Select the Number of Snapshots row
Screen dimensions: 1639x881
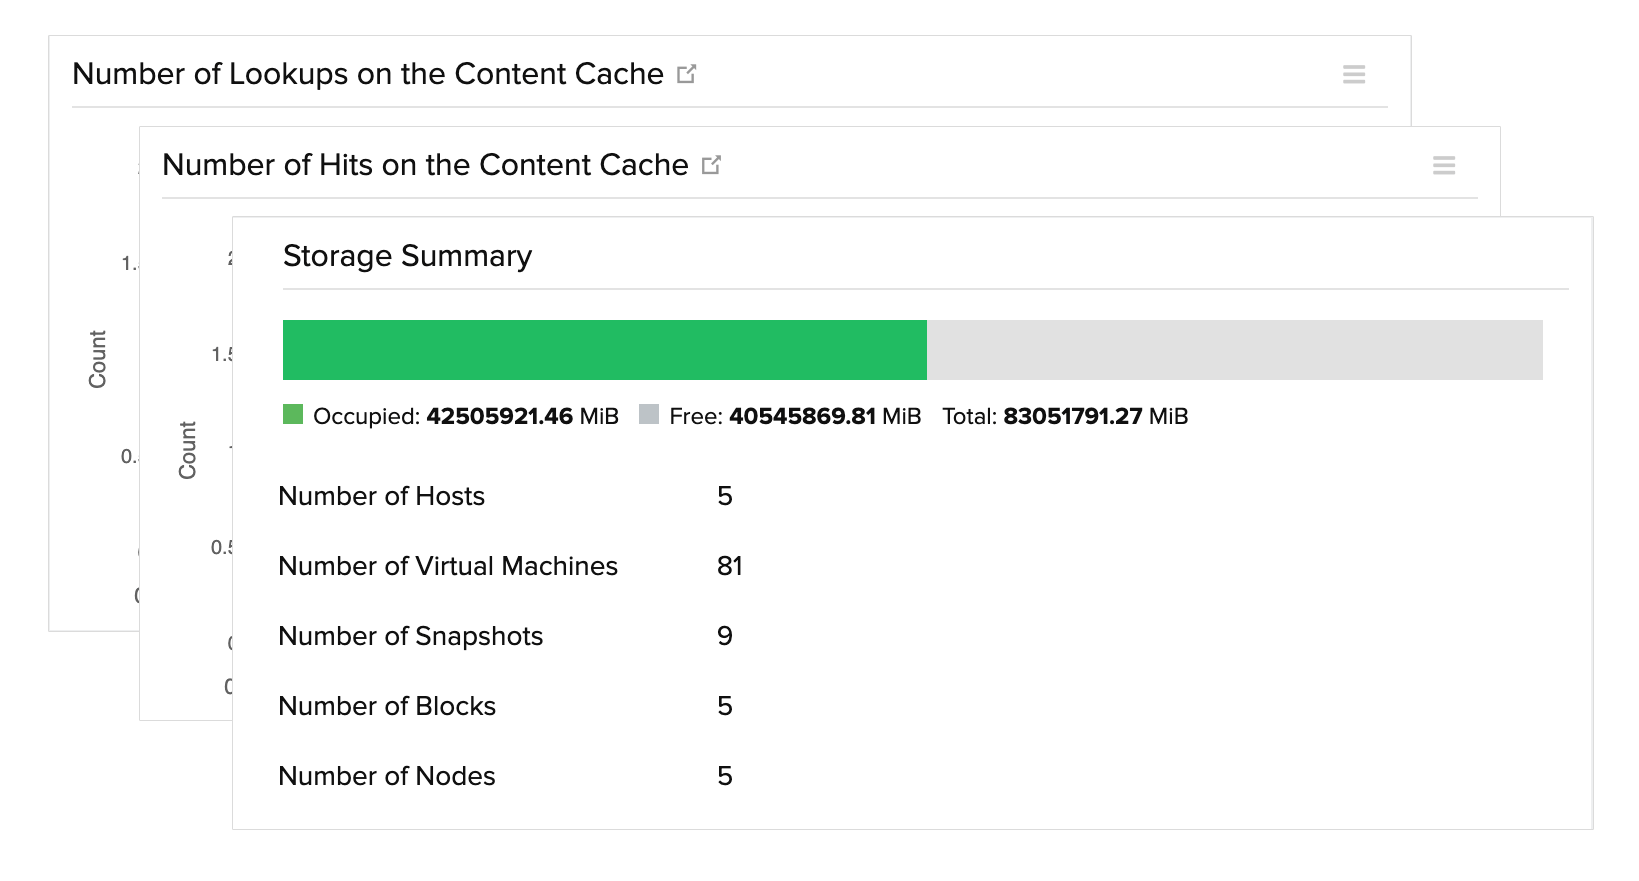410,636
